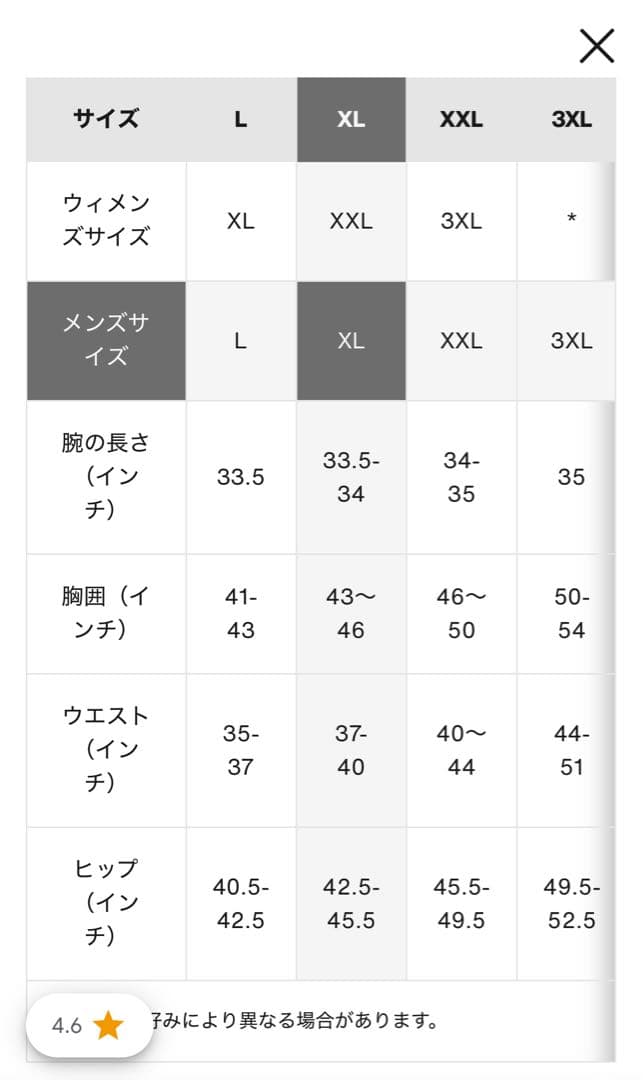This screenshot has width=643, height=1080.
Task: Click the ウエスト（インチ）row label
Action: [x=104, y=748]
